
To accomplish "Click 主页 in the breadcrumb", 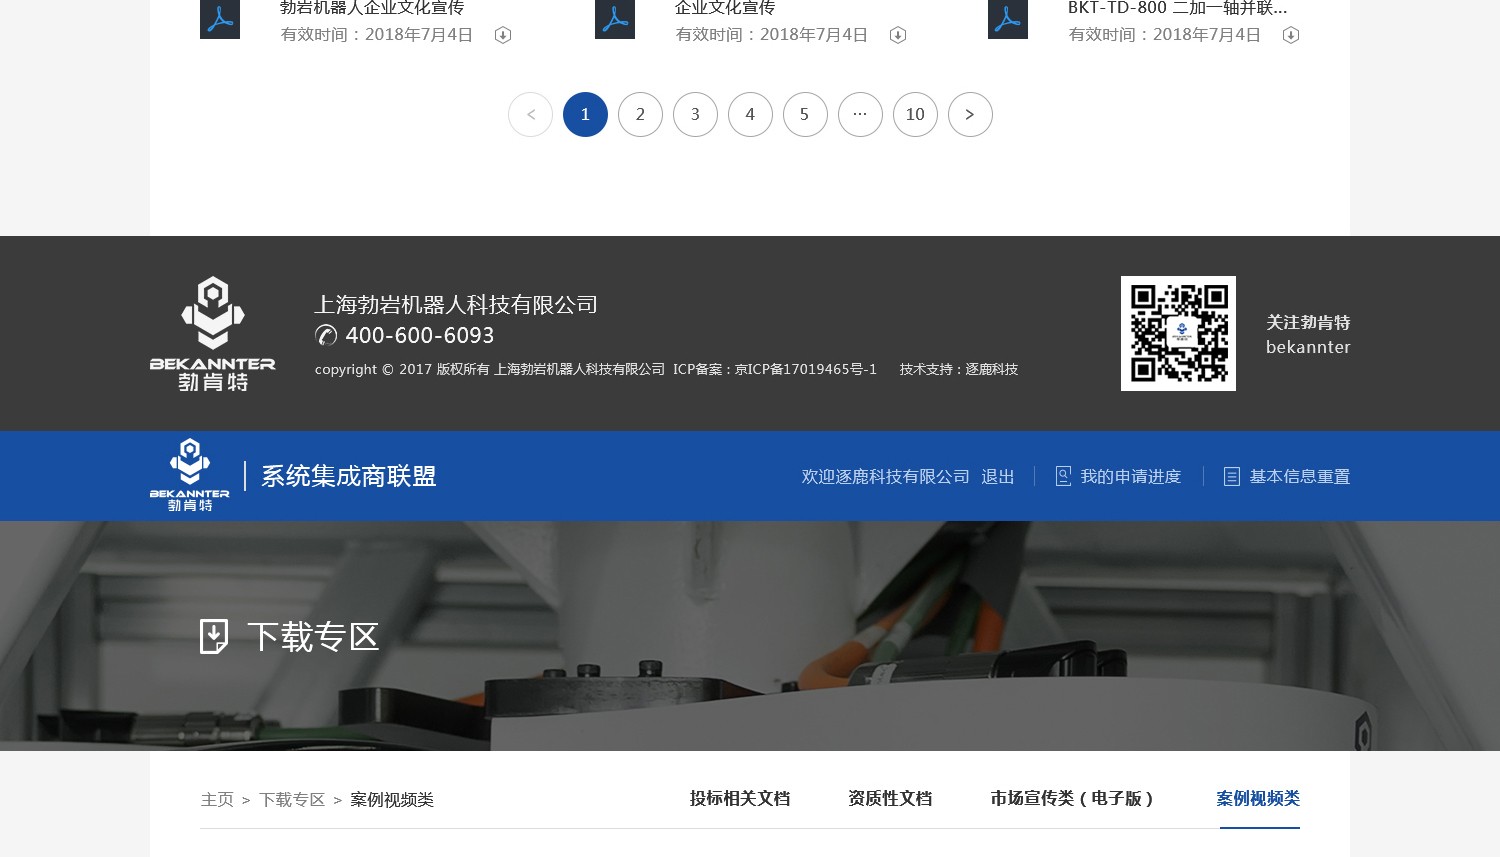I will click(x=217, y=799).
